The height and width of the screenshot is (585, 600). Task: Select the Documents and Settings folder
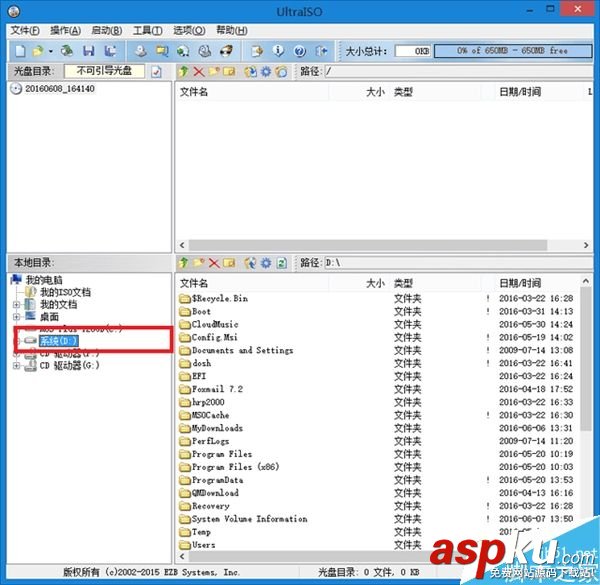243,350
